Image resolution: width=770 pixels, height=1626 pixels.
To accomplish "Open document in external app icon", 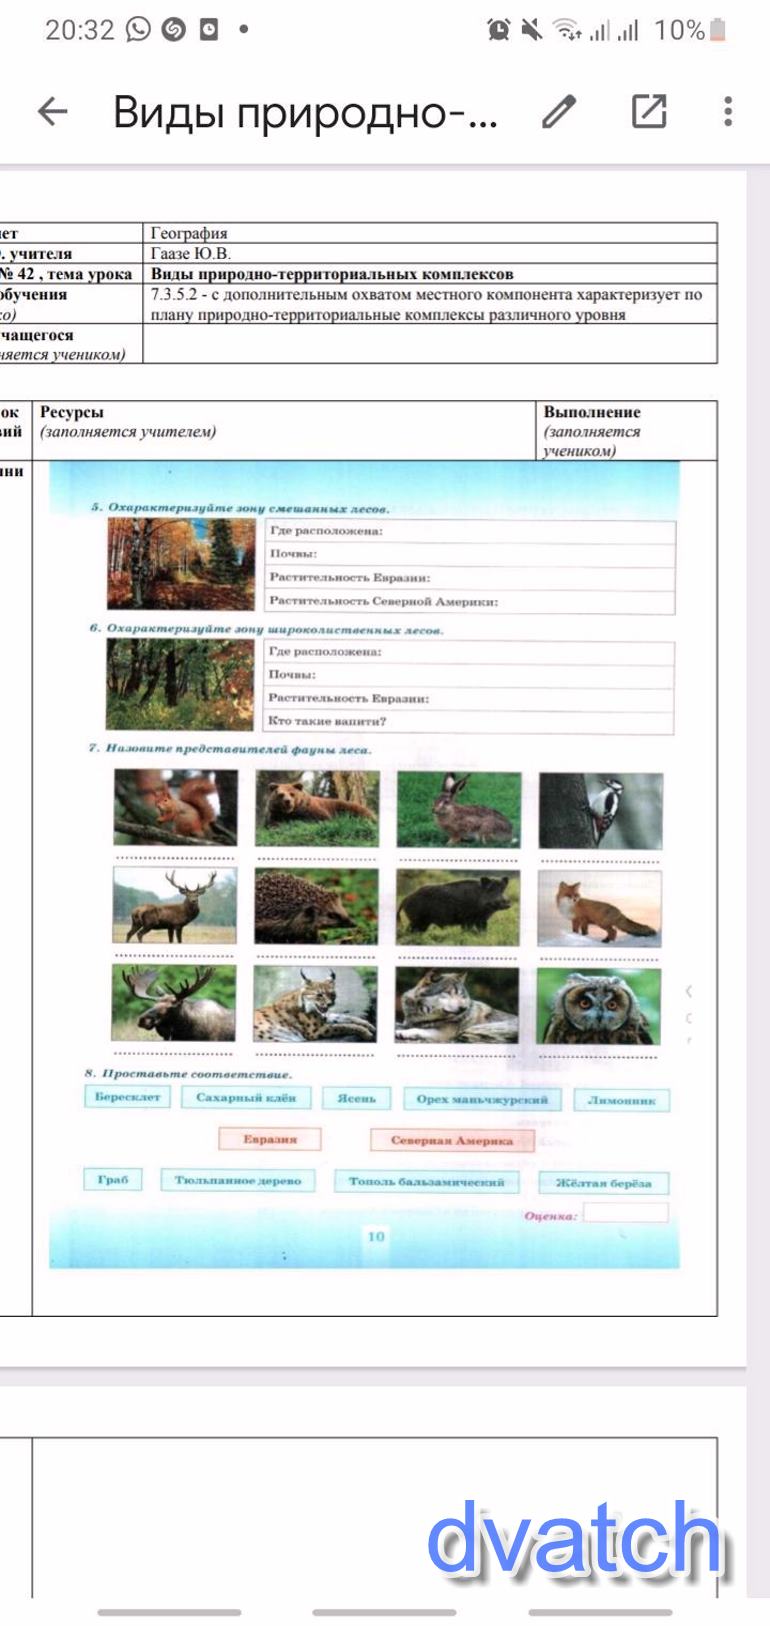I will (x=648, y=111).
